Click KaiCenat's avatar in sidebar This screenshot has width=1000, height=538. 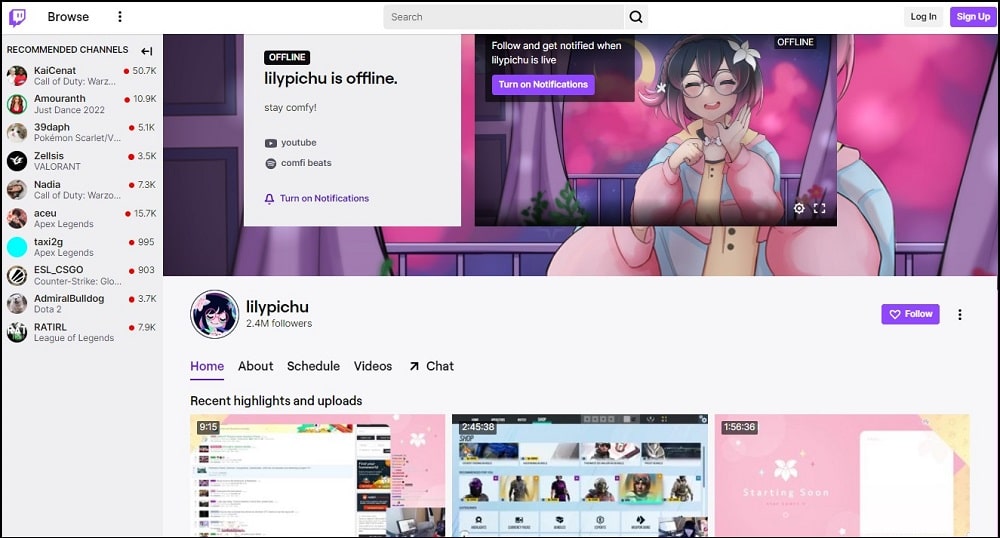[x=17, y=76]
